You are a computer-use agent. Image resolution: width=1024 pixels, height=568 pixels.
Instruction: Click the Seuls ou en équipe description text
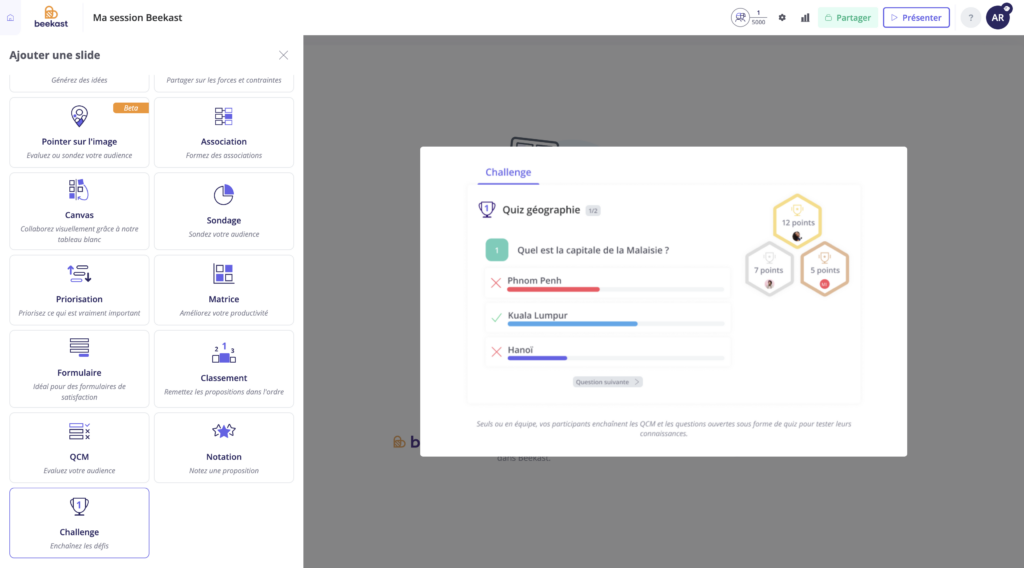(664, 428)
